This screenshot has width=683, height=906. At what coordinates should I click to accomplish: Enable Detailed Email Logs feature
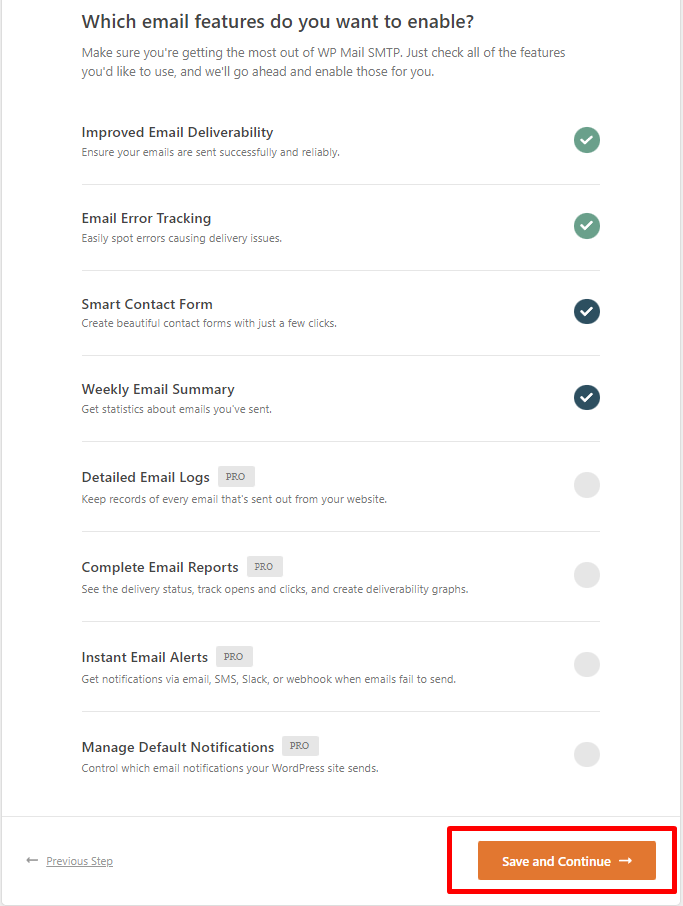[587, 486]
